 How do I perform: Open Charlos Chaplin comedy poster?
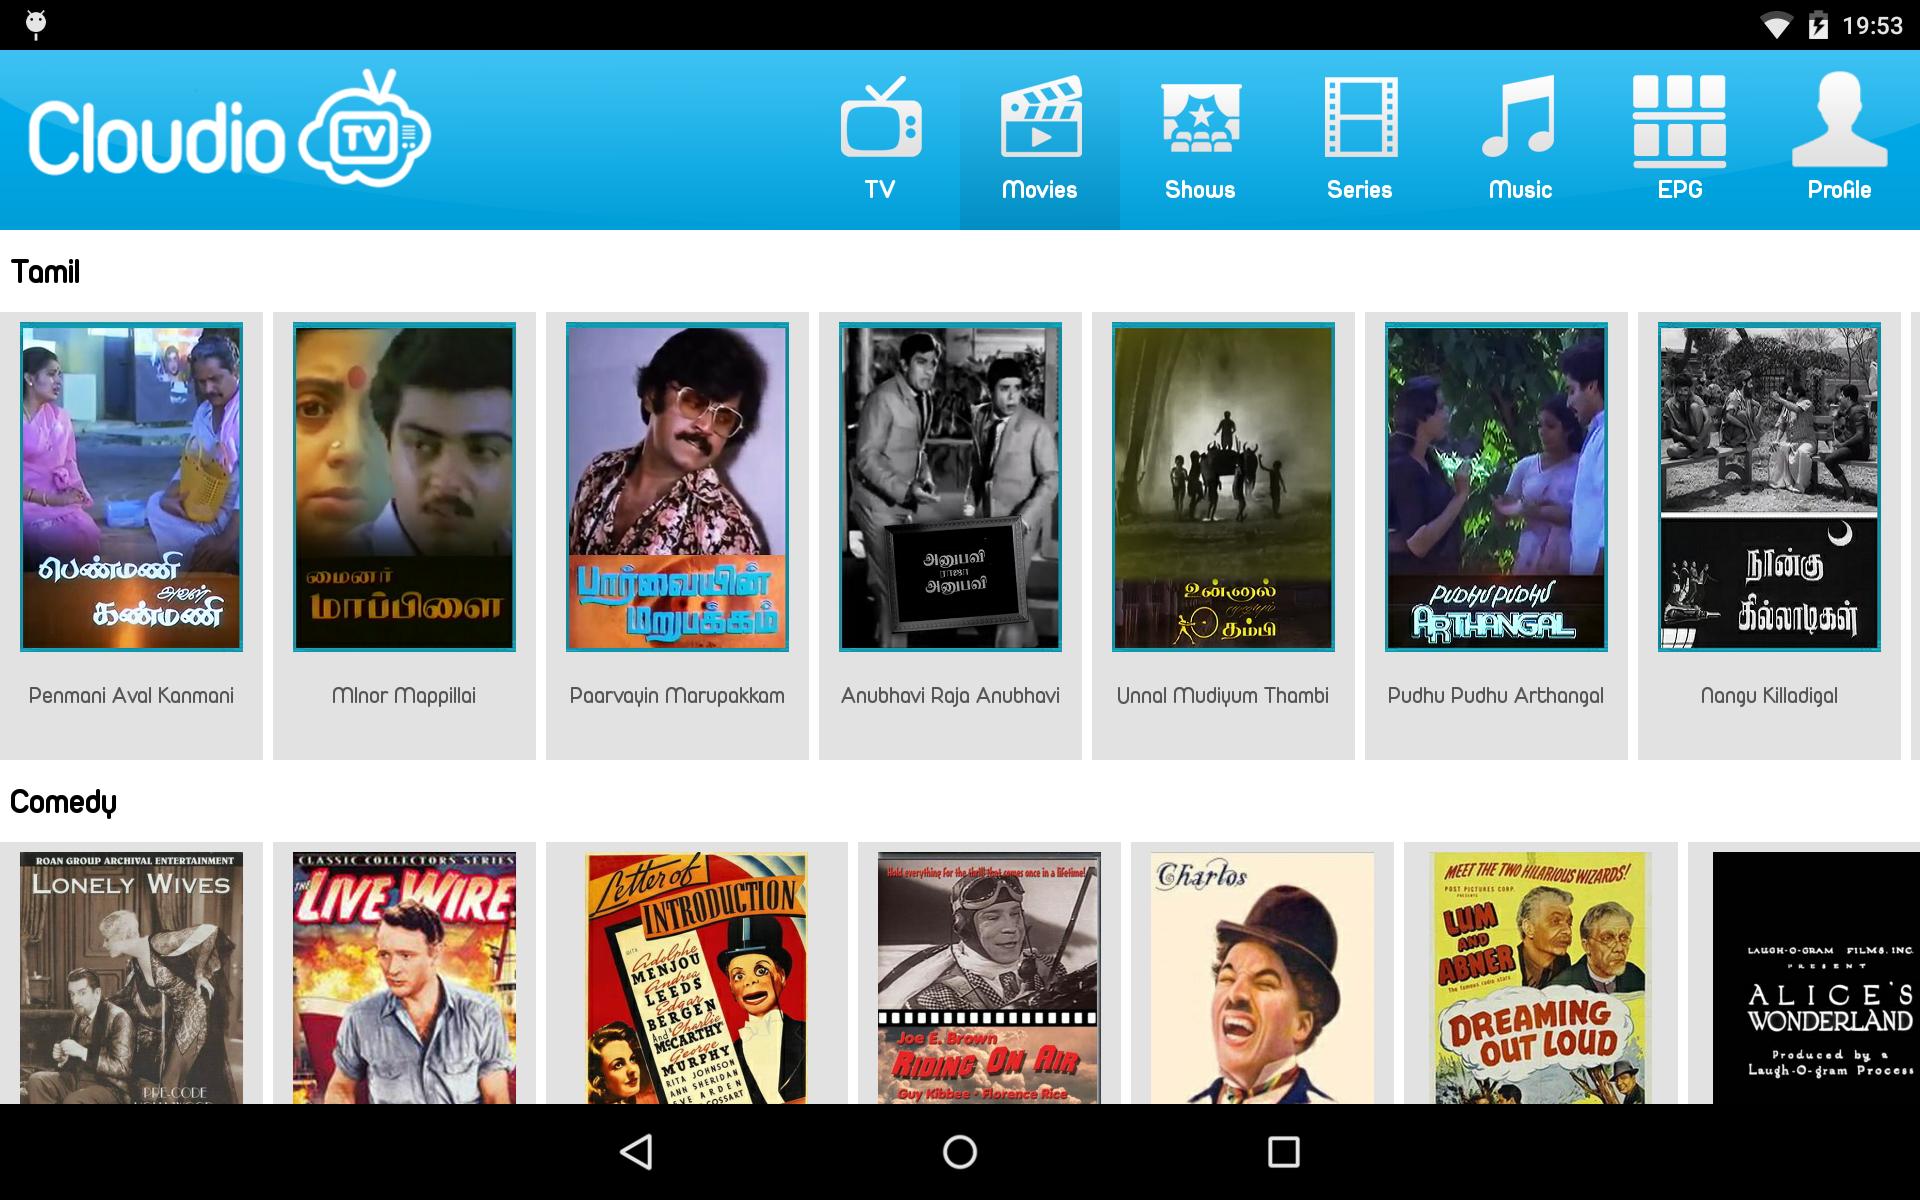tap(1262, 978)
